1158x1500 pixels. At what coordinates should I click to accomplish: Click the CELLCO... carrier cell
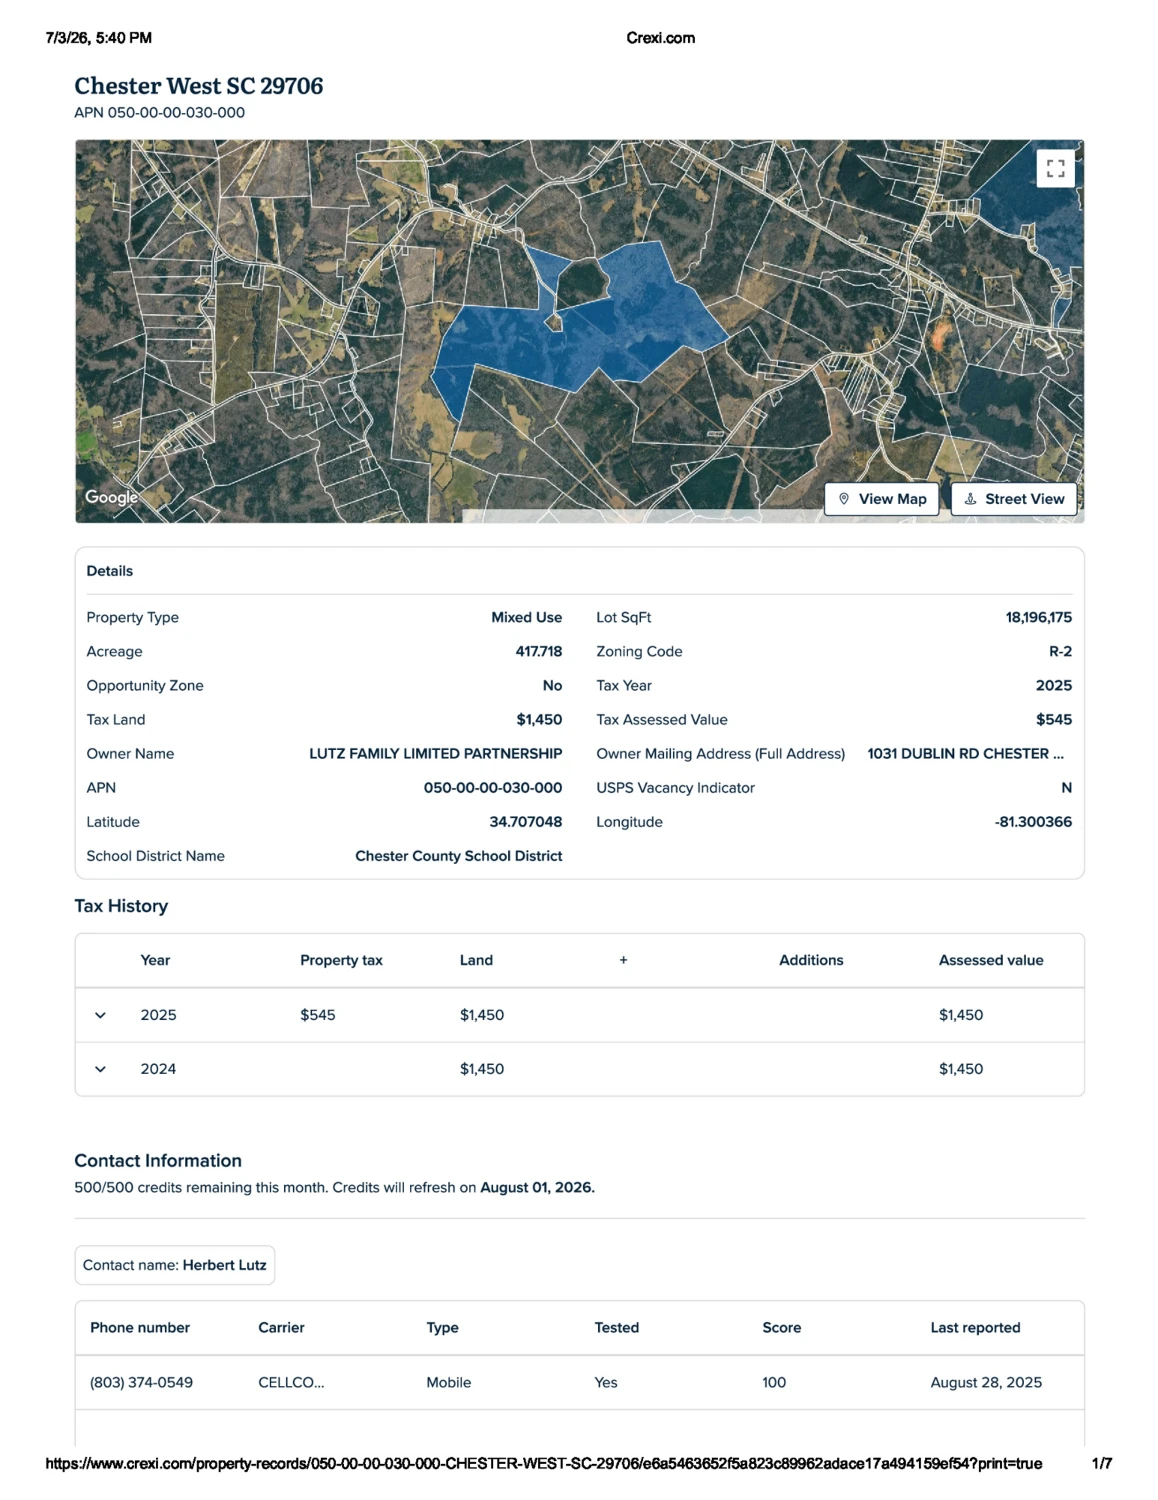pos(291,1382)
